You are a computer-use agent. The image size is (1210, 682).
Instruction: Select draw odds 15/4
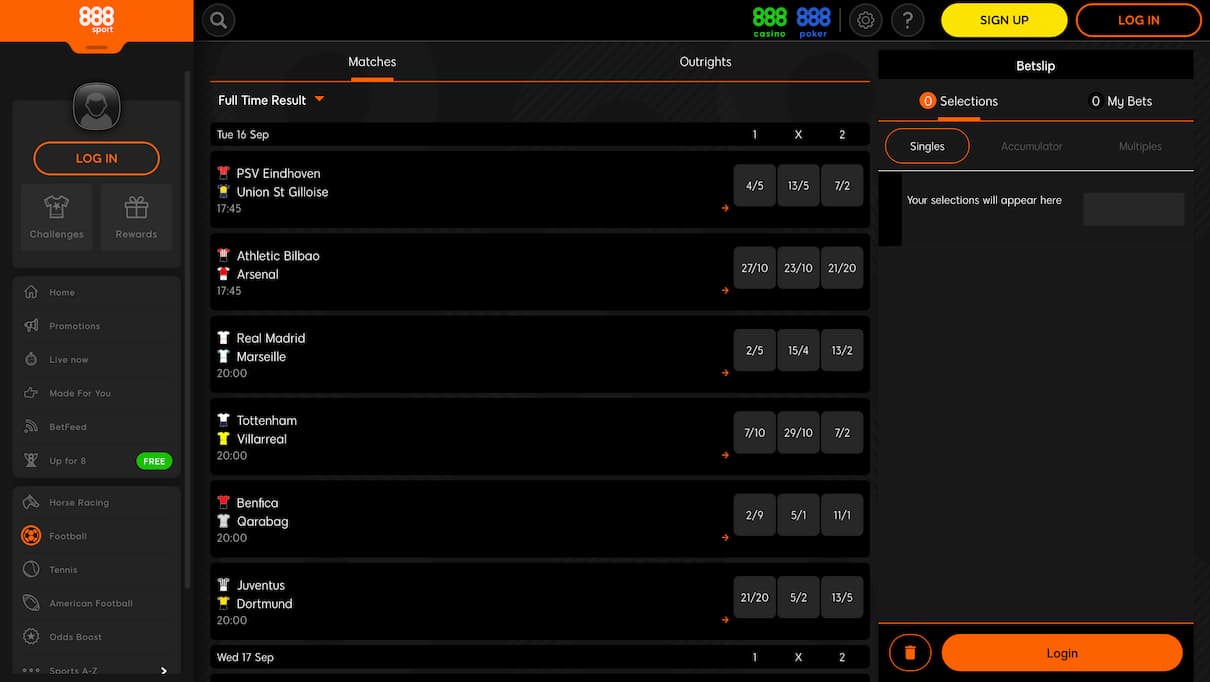798,351
